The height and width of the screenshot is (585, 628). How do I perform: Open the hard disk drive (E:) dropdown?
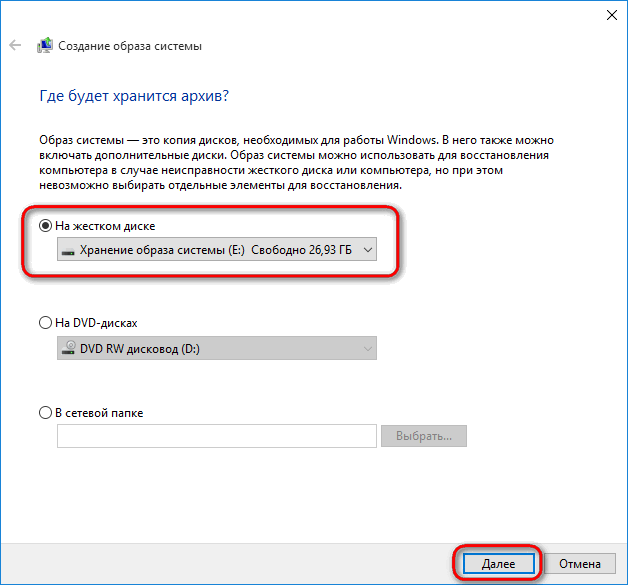(x=217, y=249)
